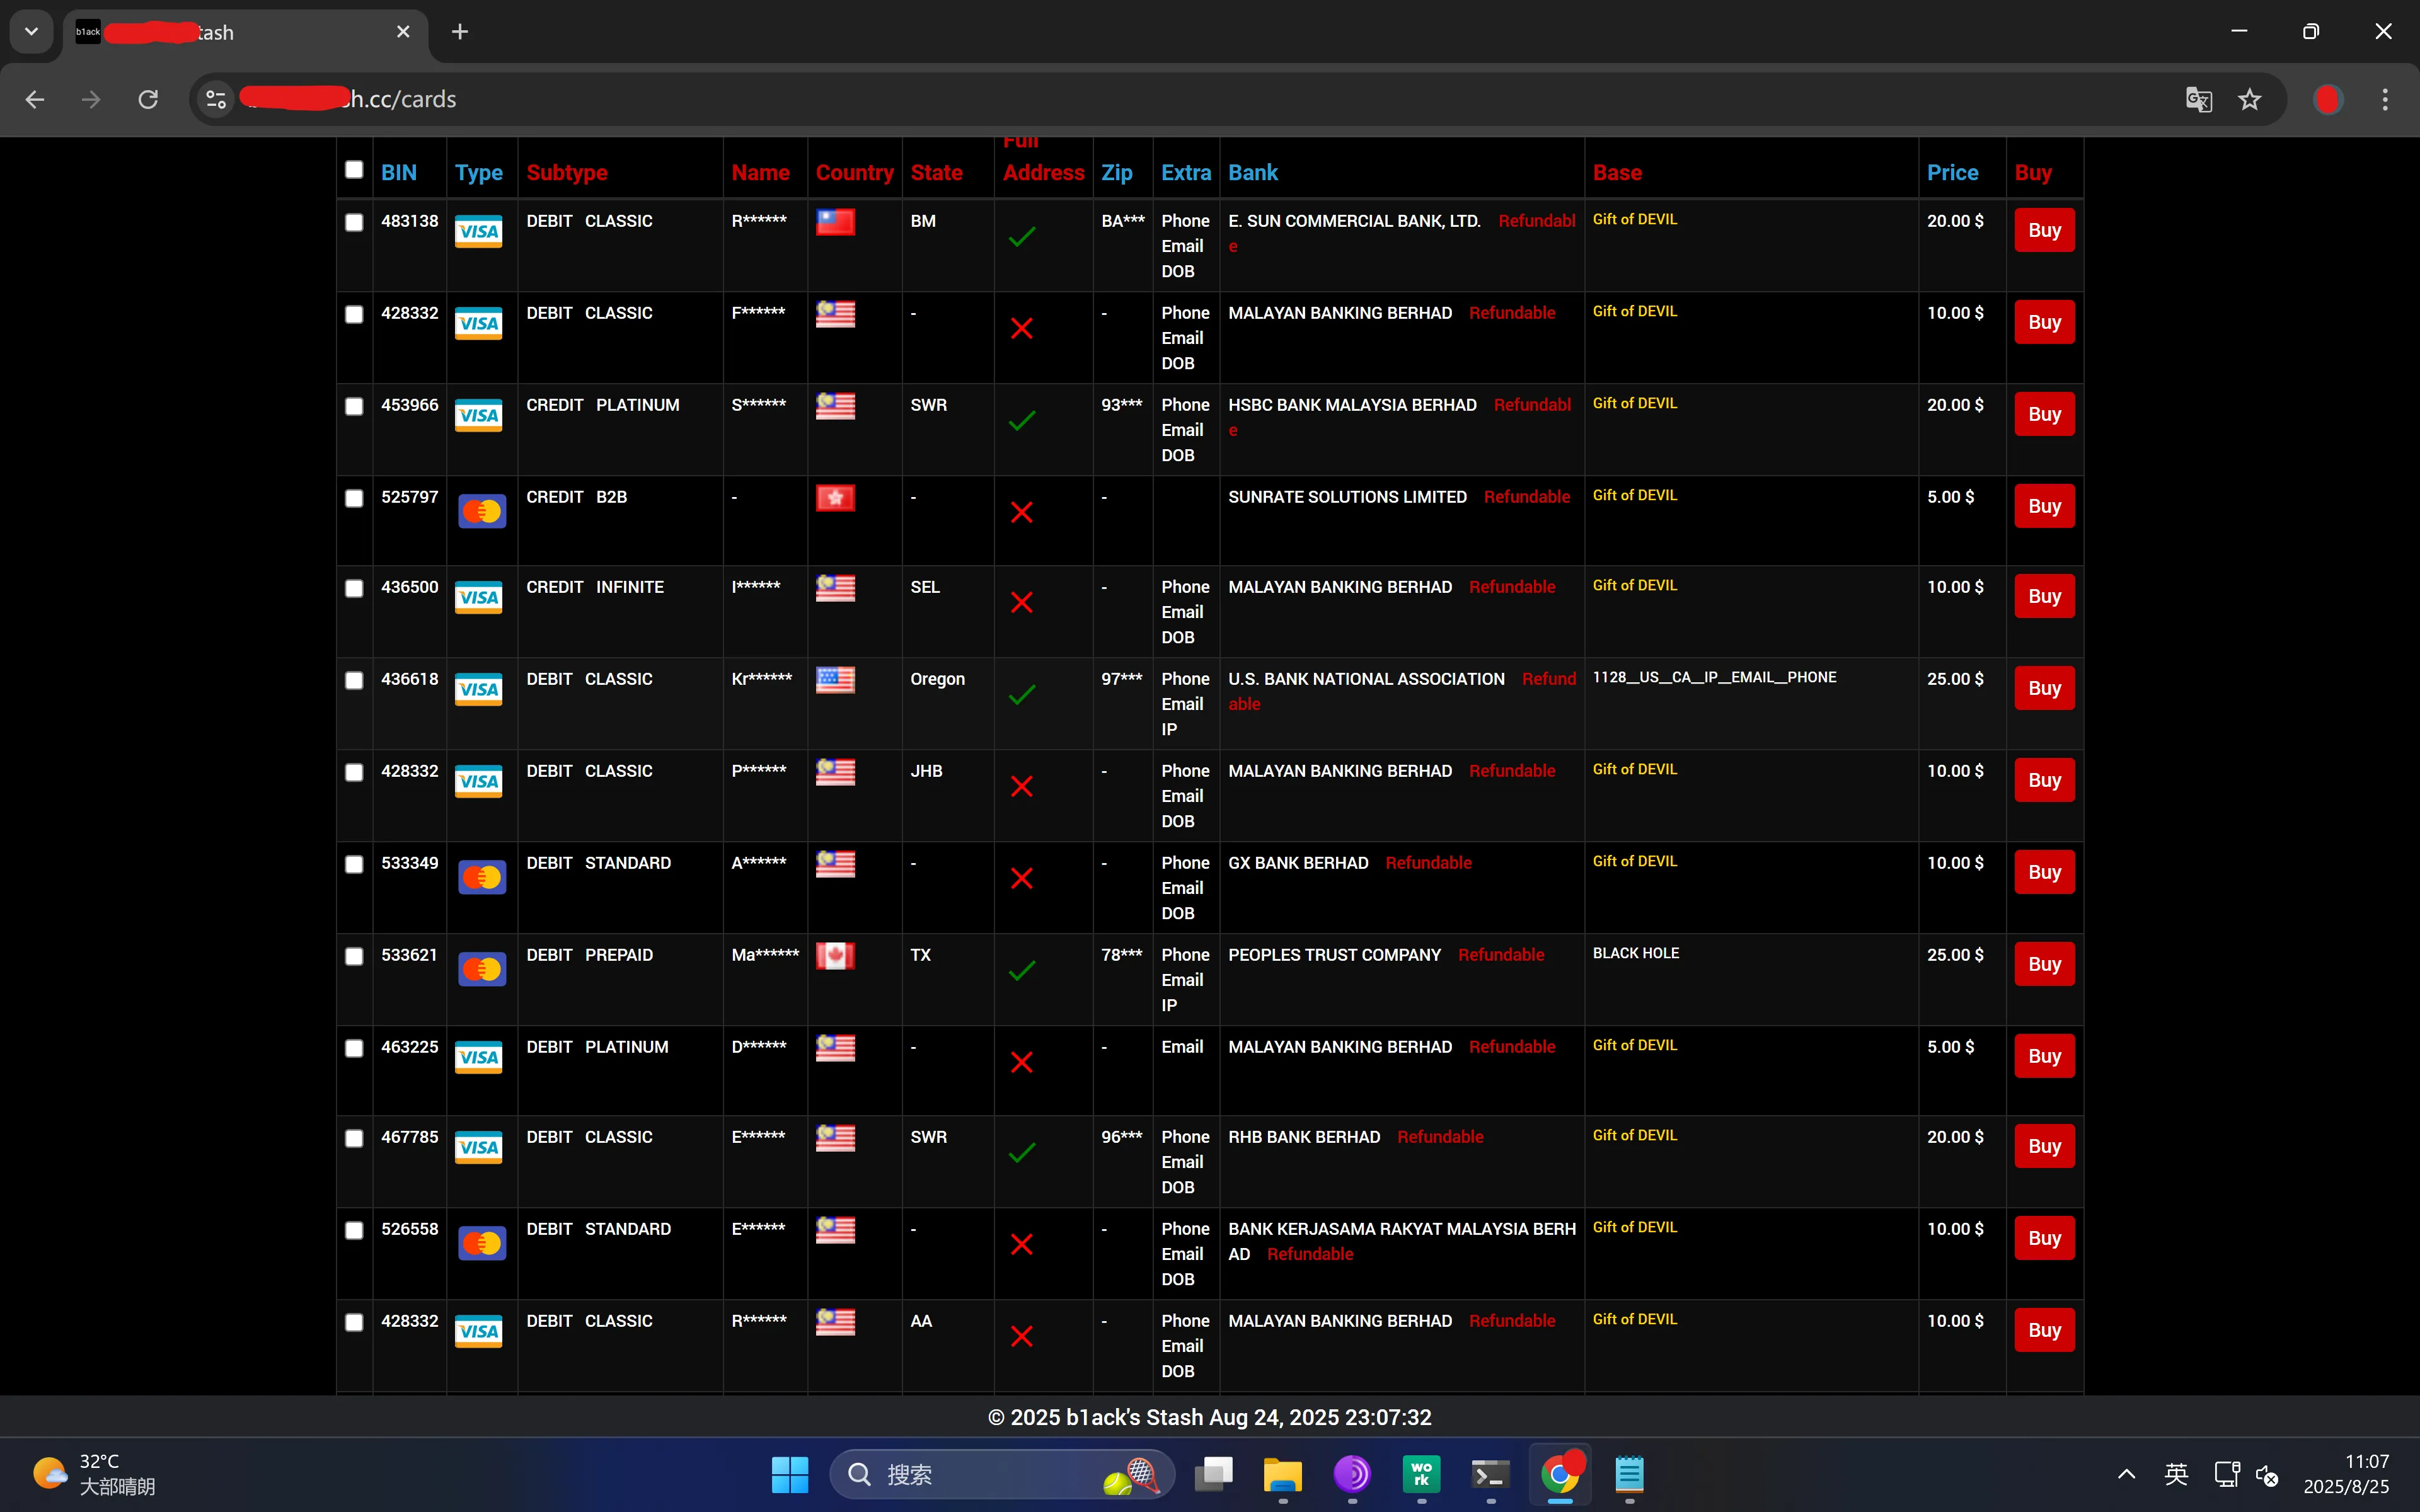This screenshot has width=2420, height=1512.
Task: Click the Country column header
Action: pyautogui.click(x=854, y=172)
